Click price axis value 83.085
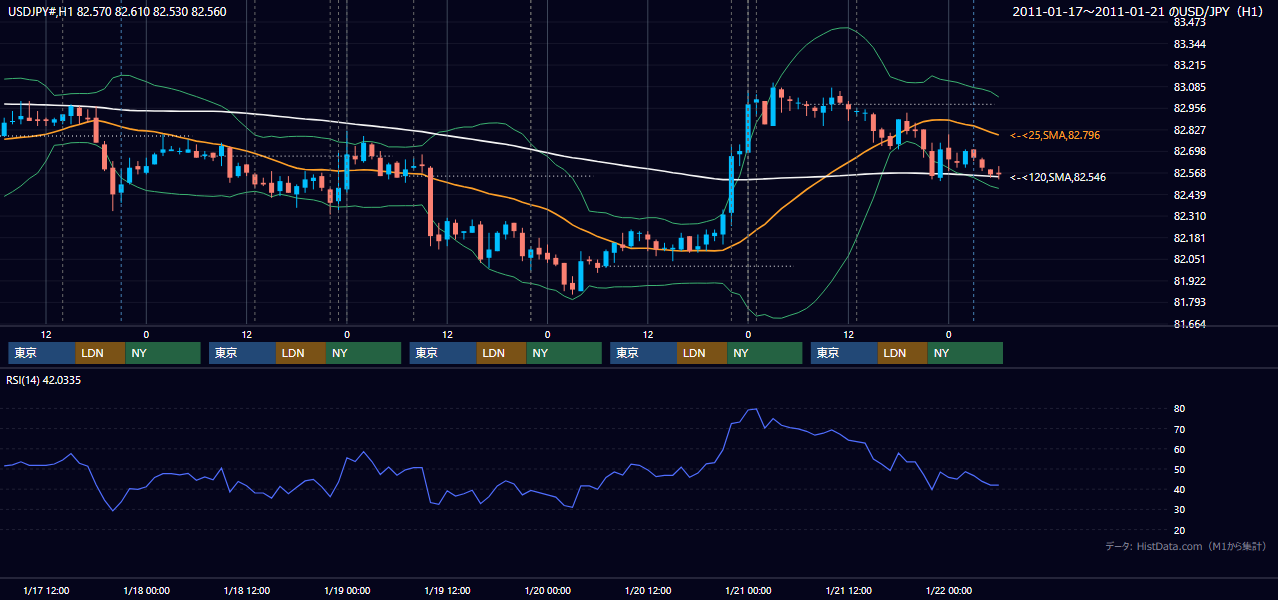Image resolution: width=1278 pixels, height=600 pixels. coord(1190,87)
